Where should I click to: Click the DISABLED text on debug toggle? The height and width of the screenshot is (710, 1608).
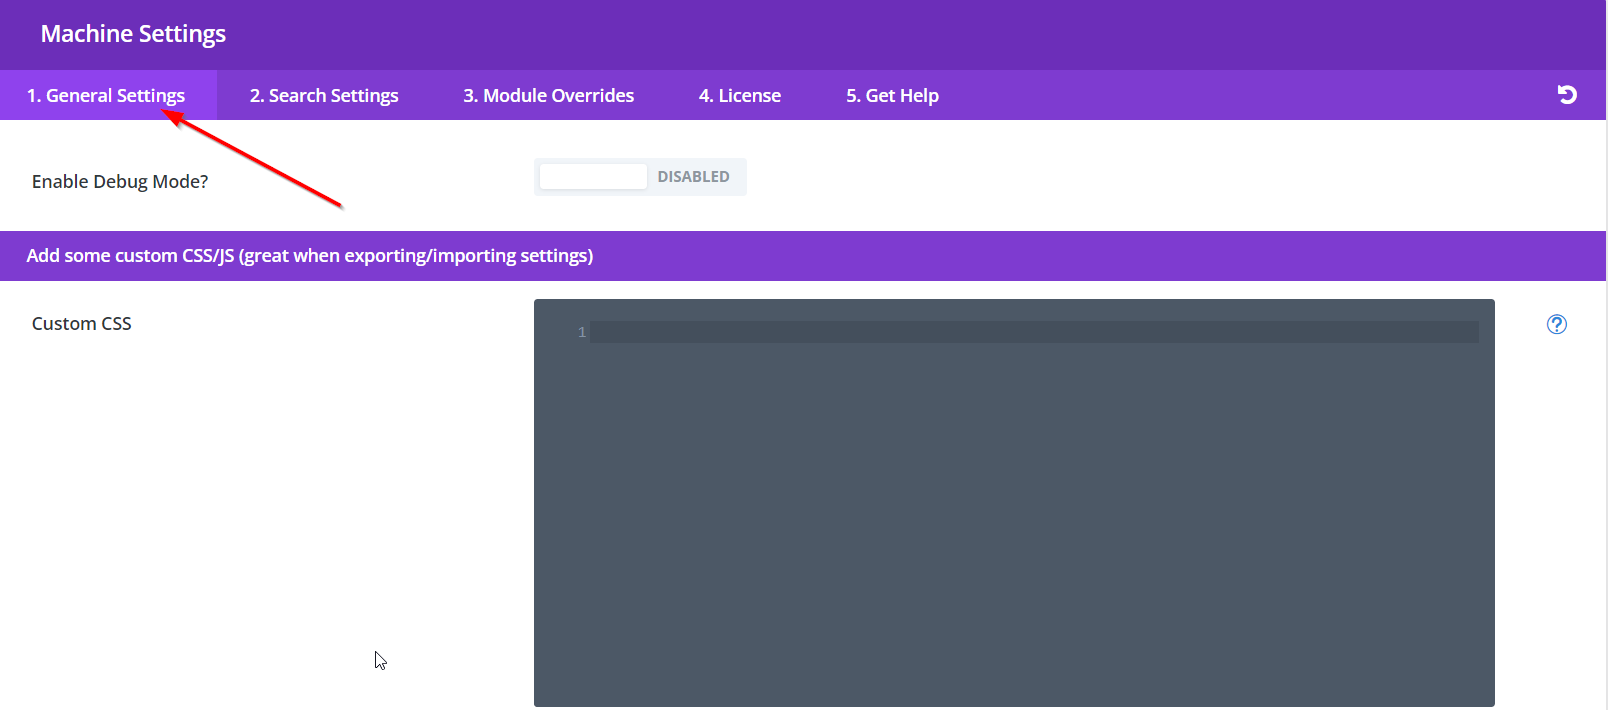[693, 177]
